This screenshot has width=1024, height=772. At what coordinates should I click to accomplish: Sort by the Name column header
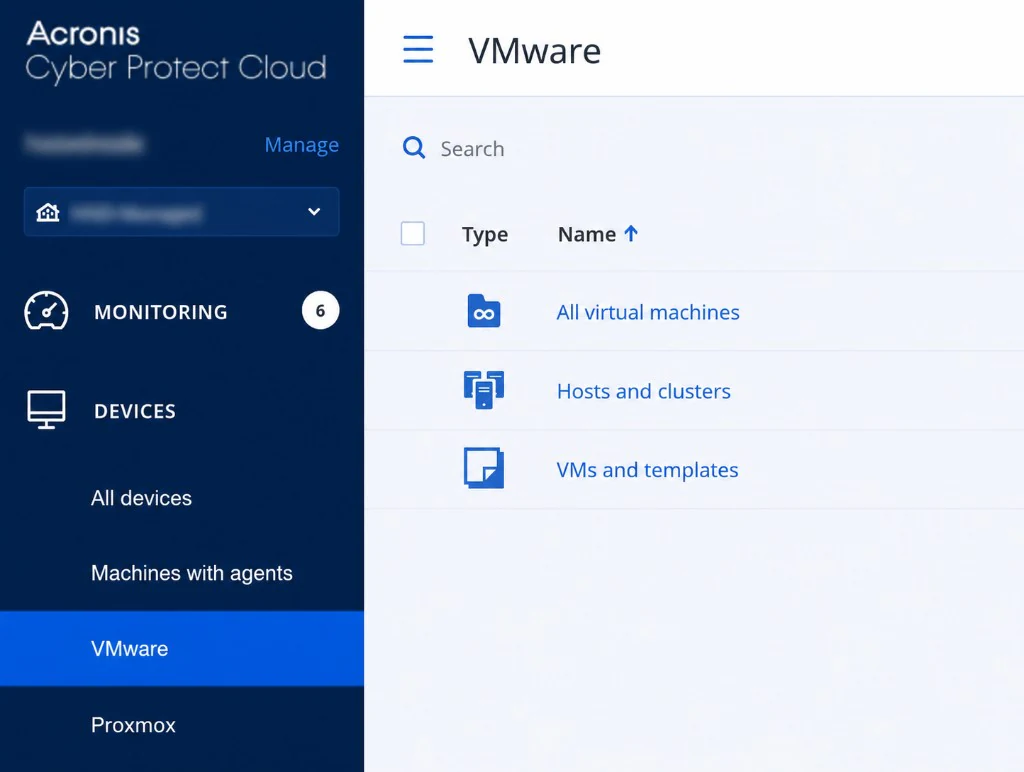coord(587,234)
